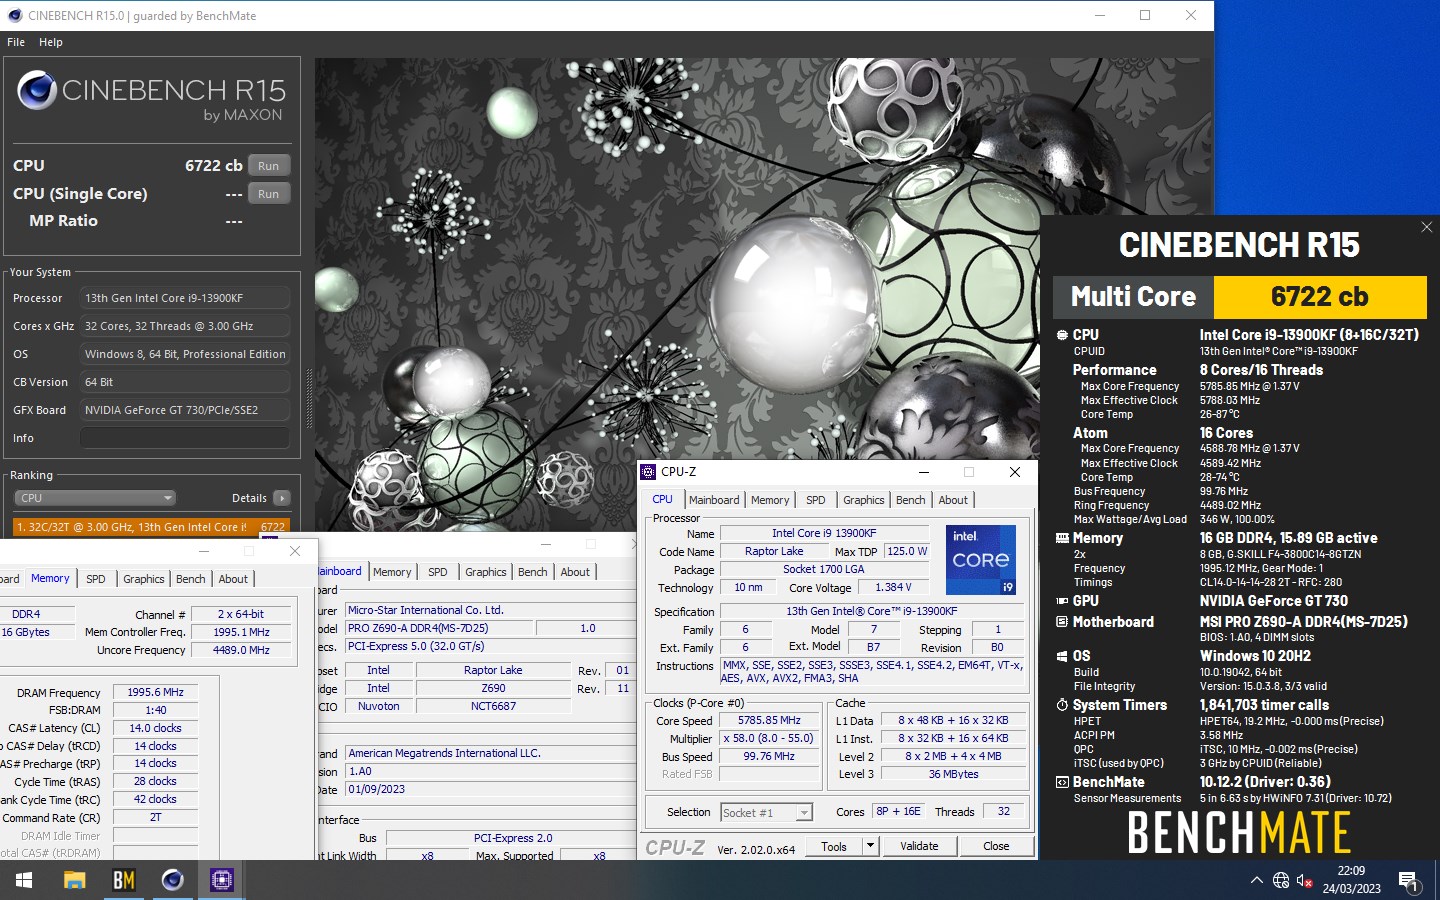Click the PRO Z690-A DDR4 model field
1440x900 pixels.
coord(440,628)
